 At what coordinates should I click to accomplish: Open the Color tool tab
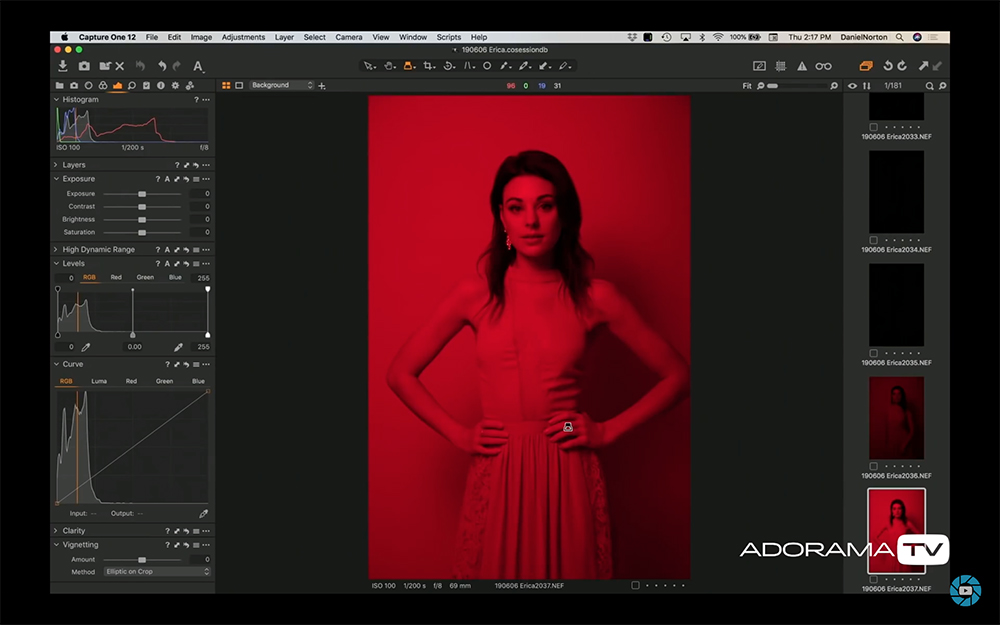[103, 85]
